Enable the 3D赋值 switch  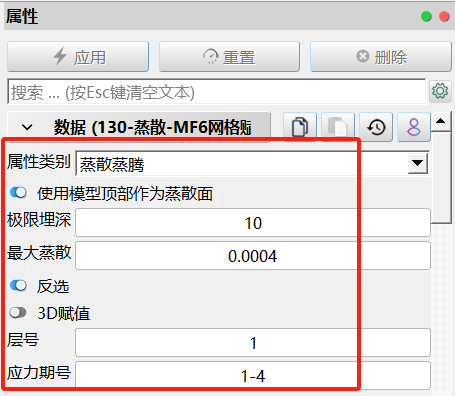[x=18, y=313]
